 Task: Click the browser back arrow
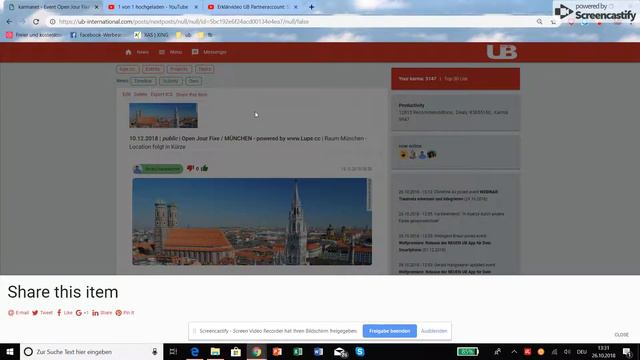9,22
